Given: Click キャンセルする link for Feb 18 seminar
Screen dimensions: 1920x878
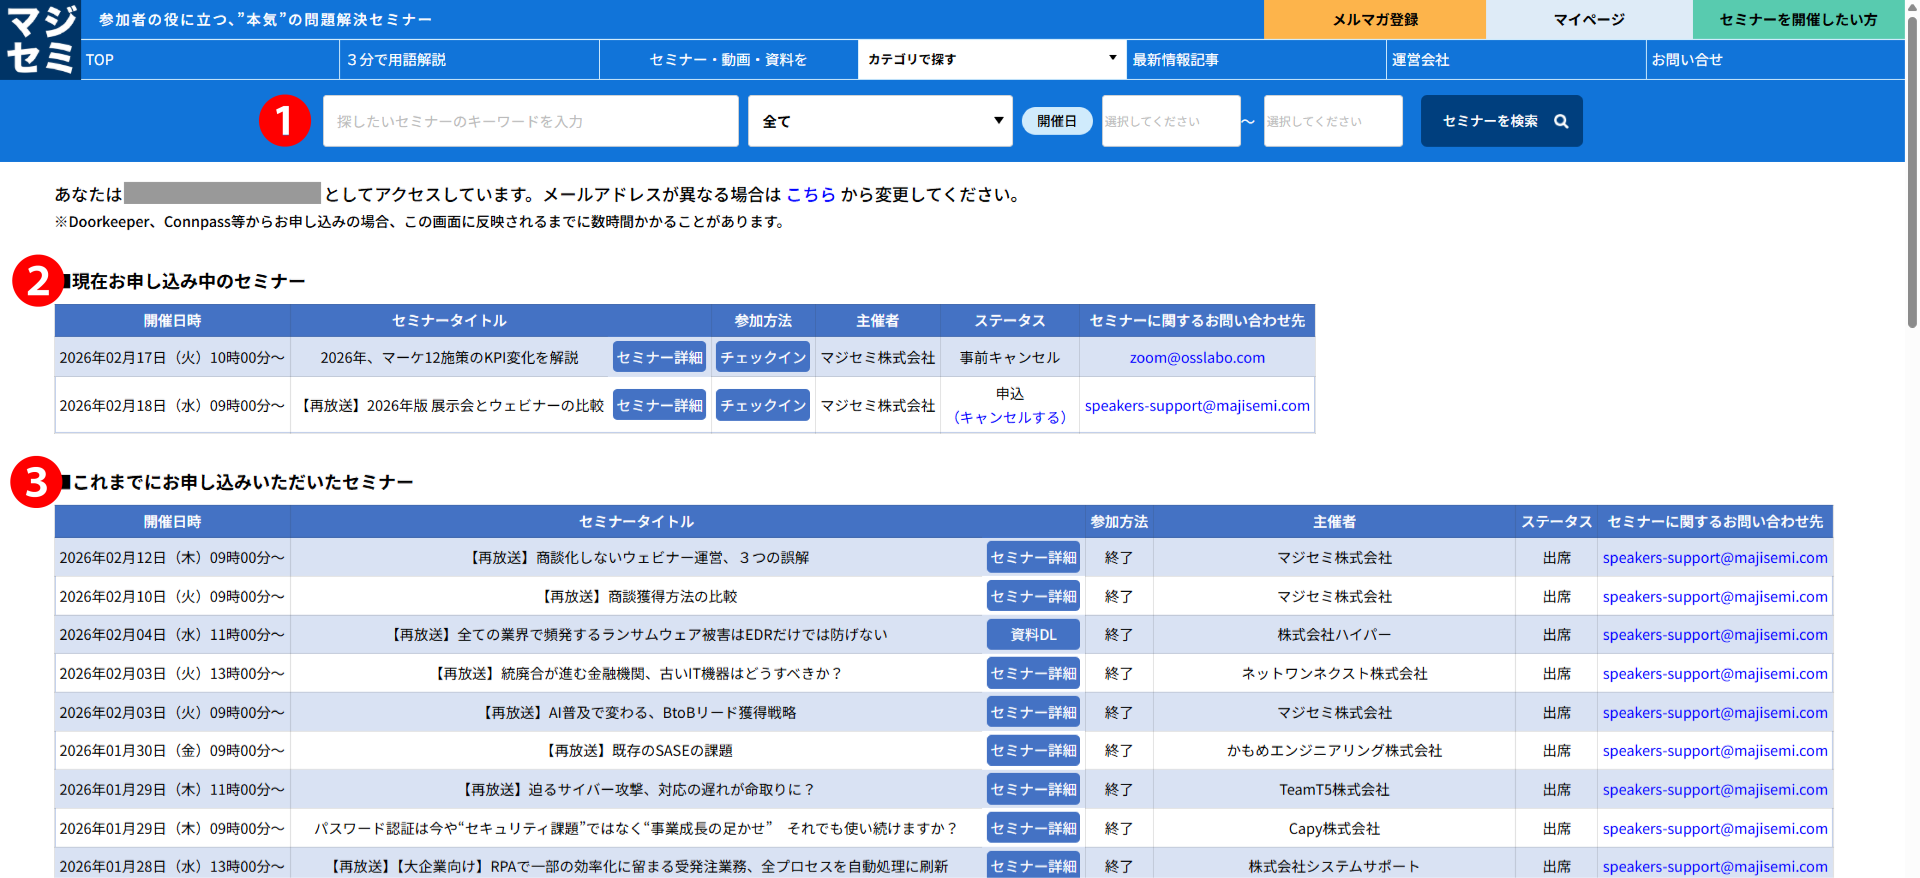Looking at the screenshot, I should point(1010,417).
